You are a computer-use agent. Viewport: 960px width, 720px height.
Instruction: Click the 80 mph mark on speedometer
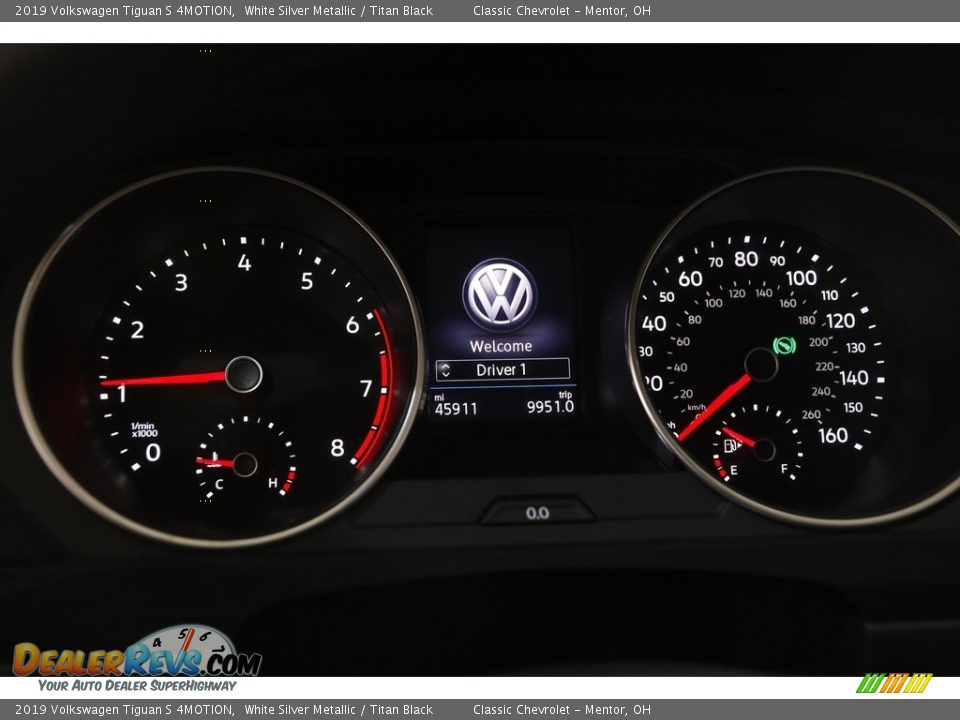click(x=746, y=259)
